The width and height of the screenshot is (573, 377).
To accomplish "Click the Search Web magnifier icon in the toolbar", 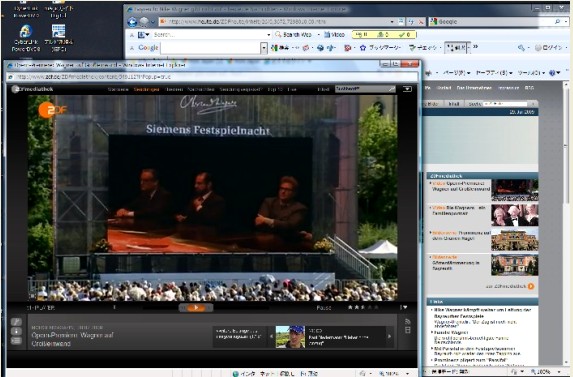I will tap(278, 35).
